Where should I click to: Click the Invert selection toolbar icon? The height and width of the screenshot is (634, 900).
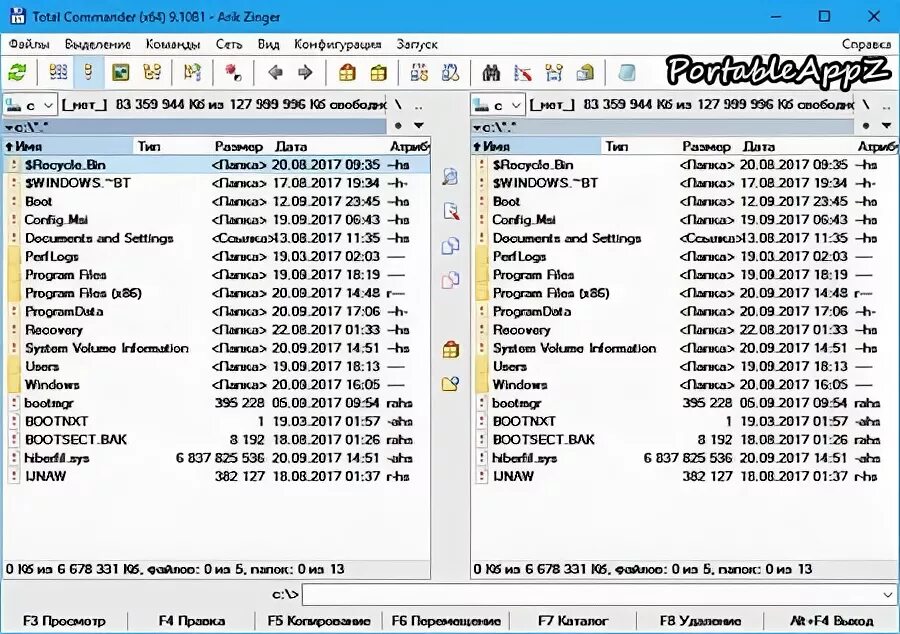[x=192, y=72]
